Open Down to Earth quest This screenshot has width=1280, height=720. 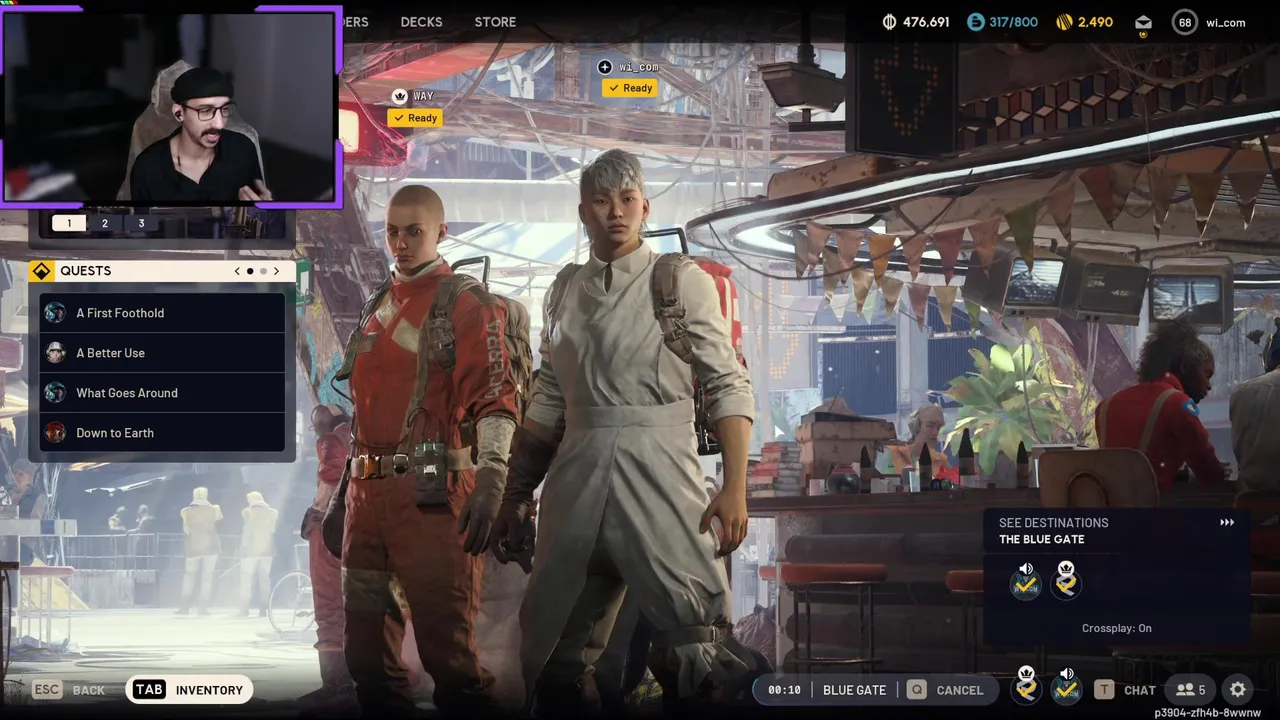(x=162, y=433)
